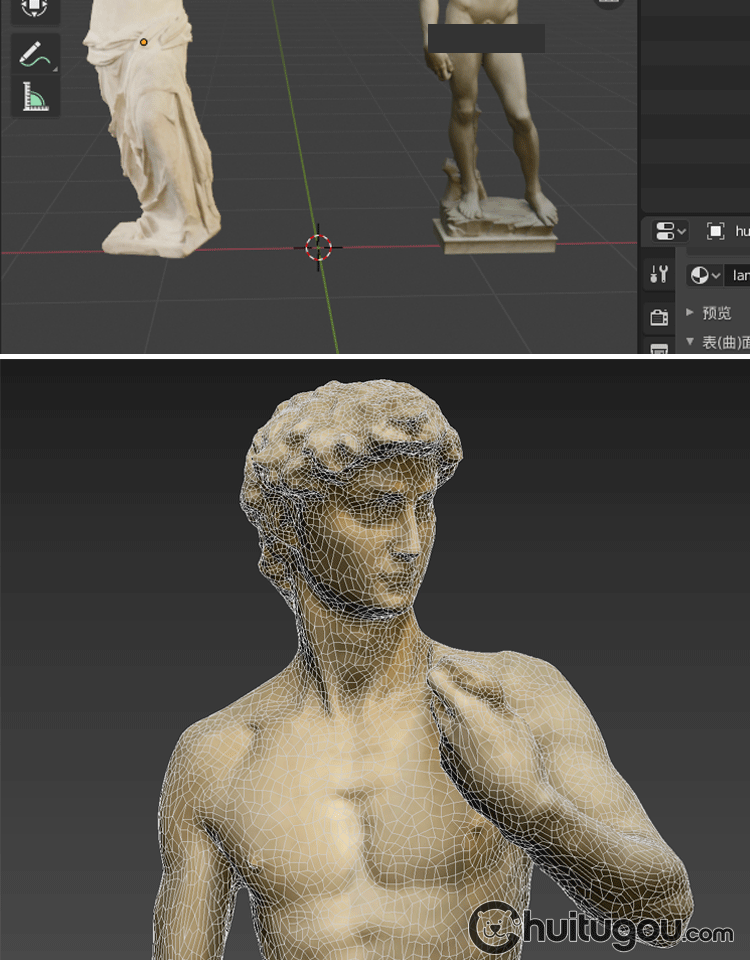This screenshot has height=960, width=750.
Task: Open the material browse sphere dropdown
Action: click(705, 275)
